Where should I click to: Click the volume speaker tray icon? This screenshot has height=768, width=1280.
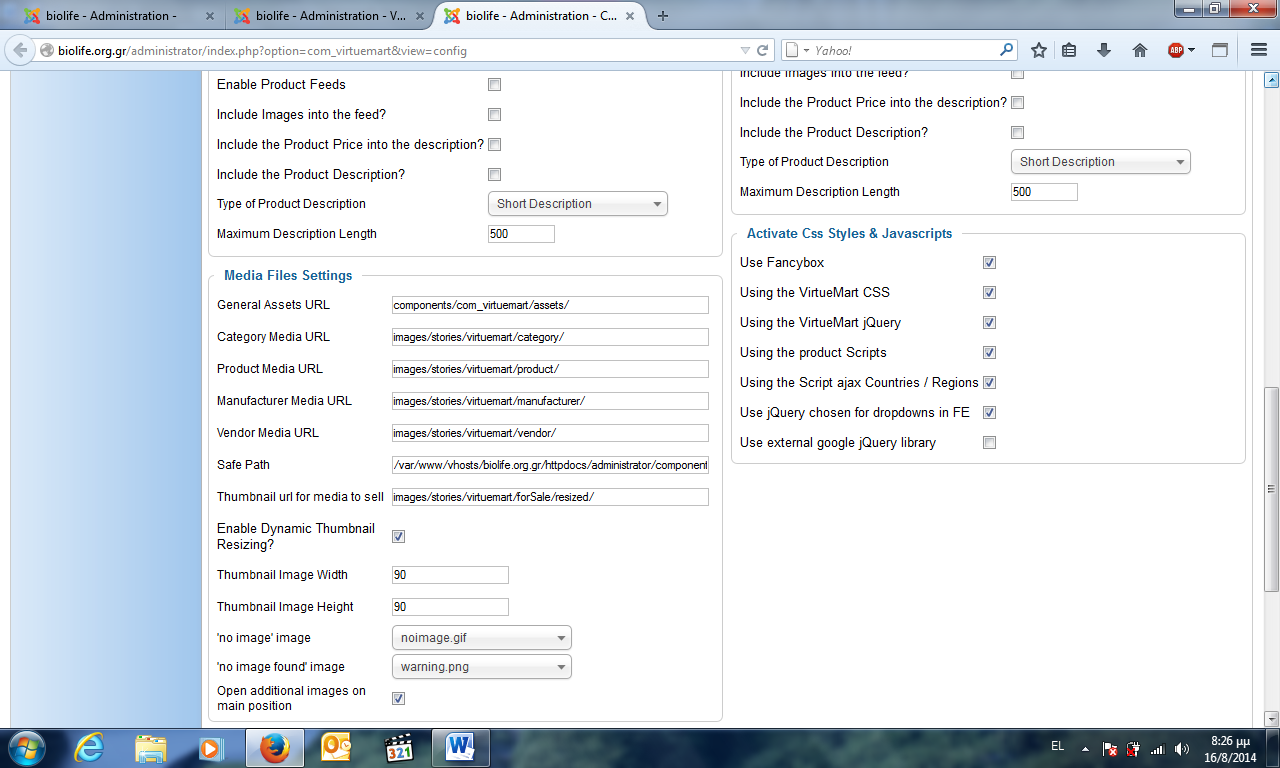click(1182, 748)
